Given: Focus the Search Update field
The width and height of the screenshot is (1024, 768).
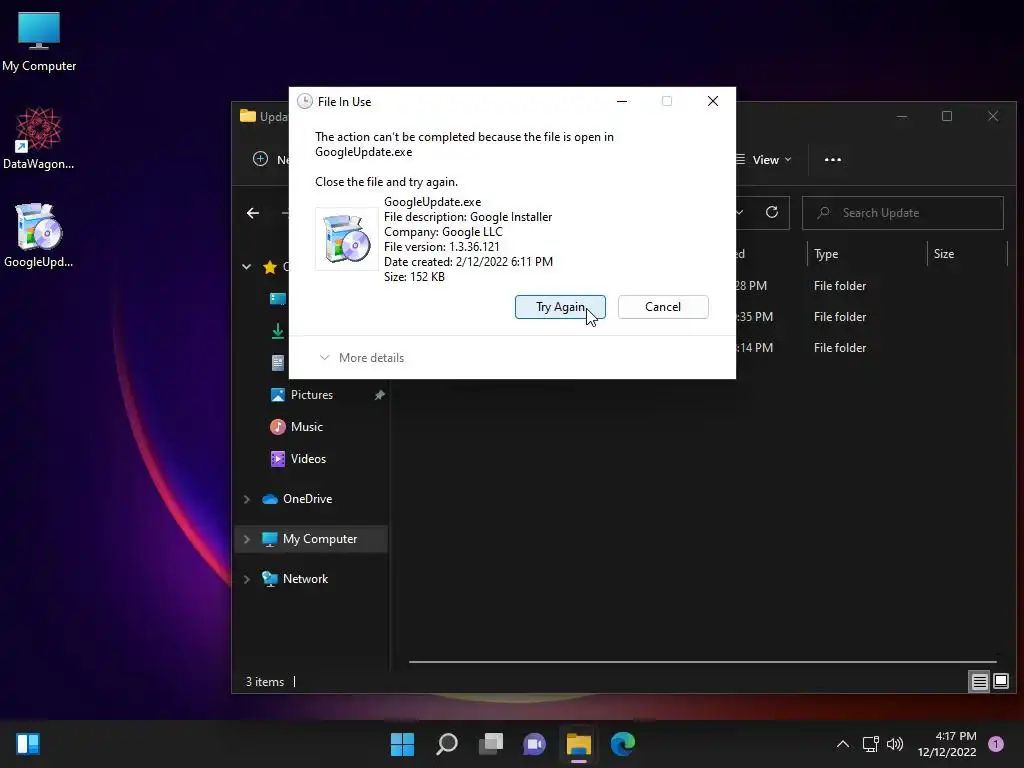Looking at the screenshot, I should [903, 213].
